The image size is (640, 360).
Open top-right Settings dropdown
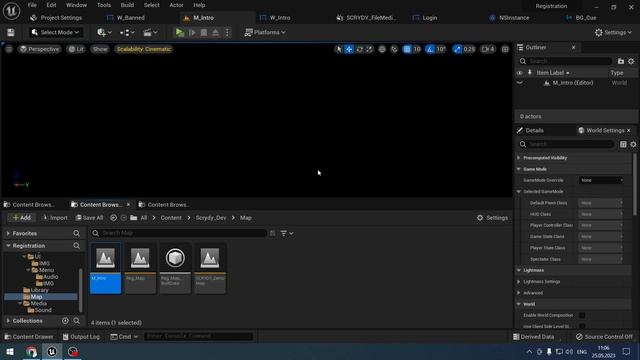613,32
